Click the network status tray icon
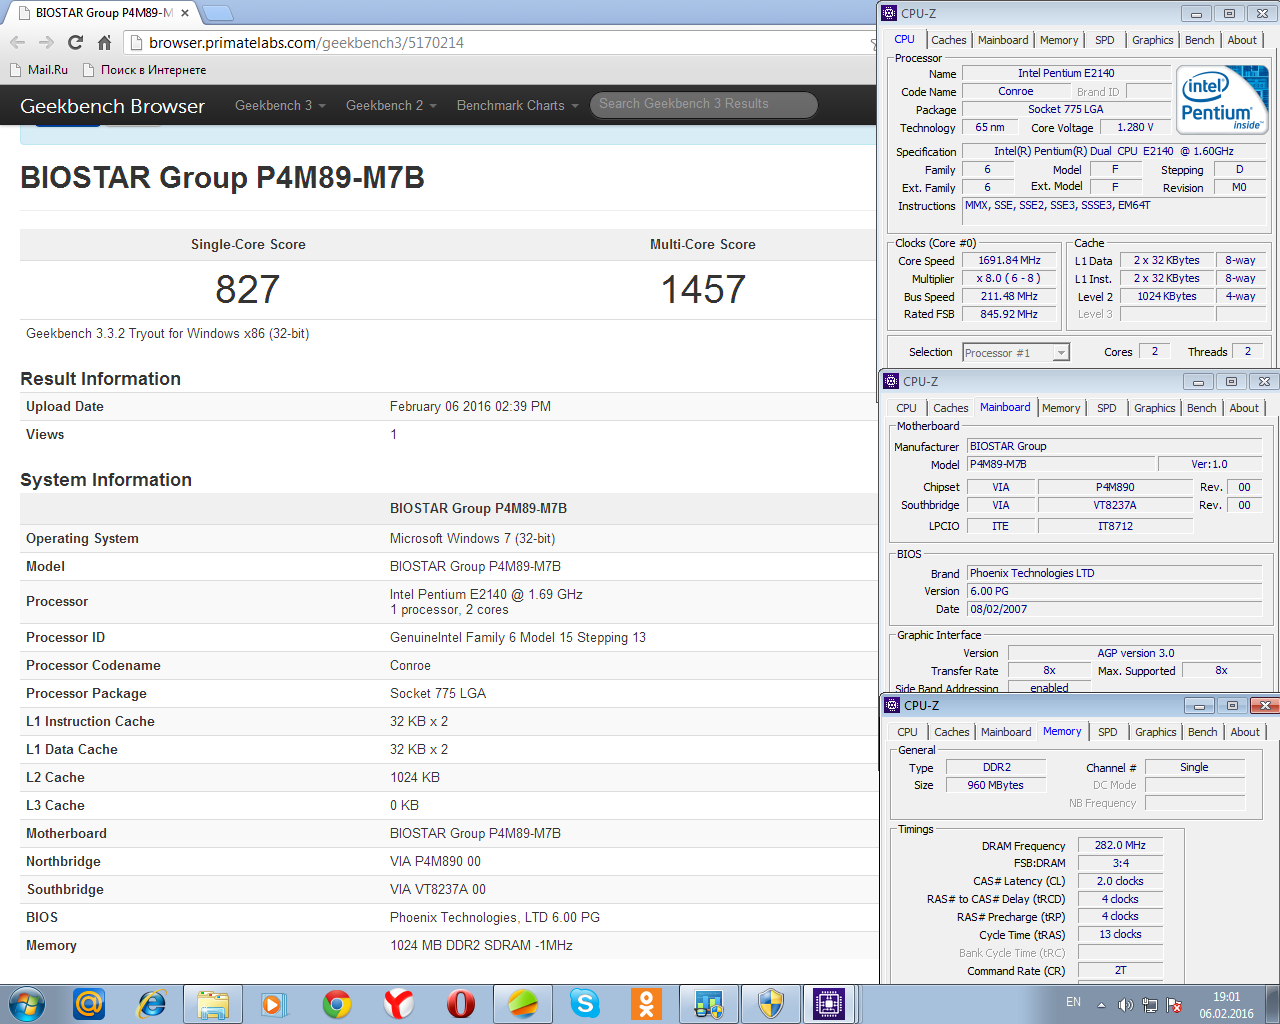The image size is (1280, 1024). click(1150, 1005)
